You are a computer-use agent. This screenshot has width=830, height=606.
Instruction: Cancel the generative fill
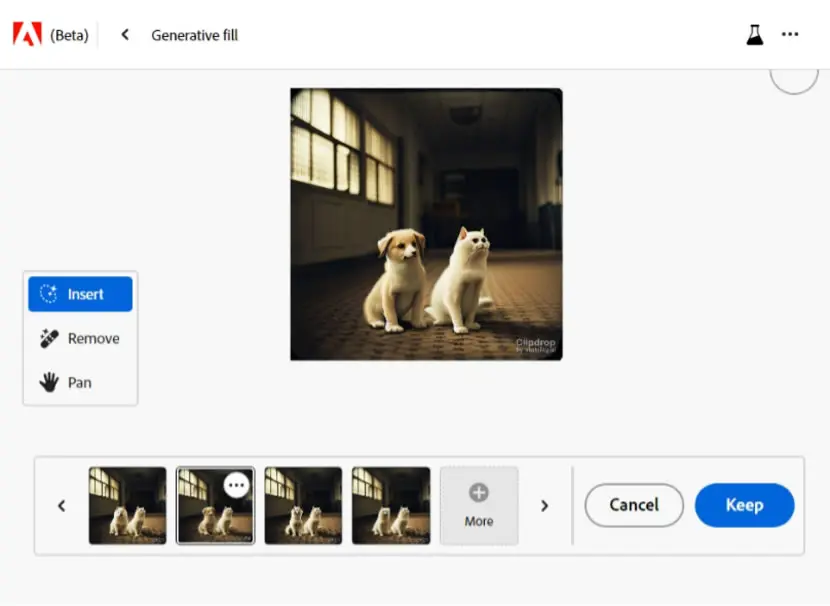coord(634,505)
